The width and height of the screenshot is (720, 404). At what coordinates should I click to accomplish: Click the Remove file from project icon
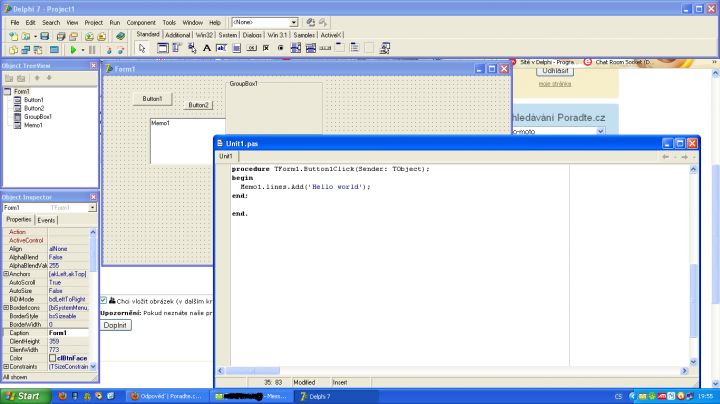tap(101, 36)
